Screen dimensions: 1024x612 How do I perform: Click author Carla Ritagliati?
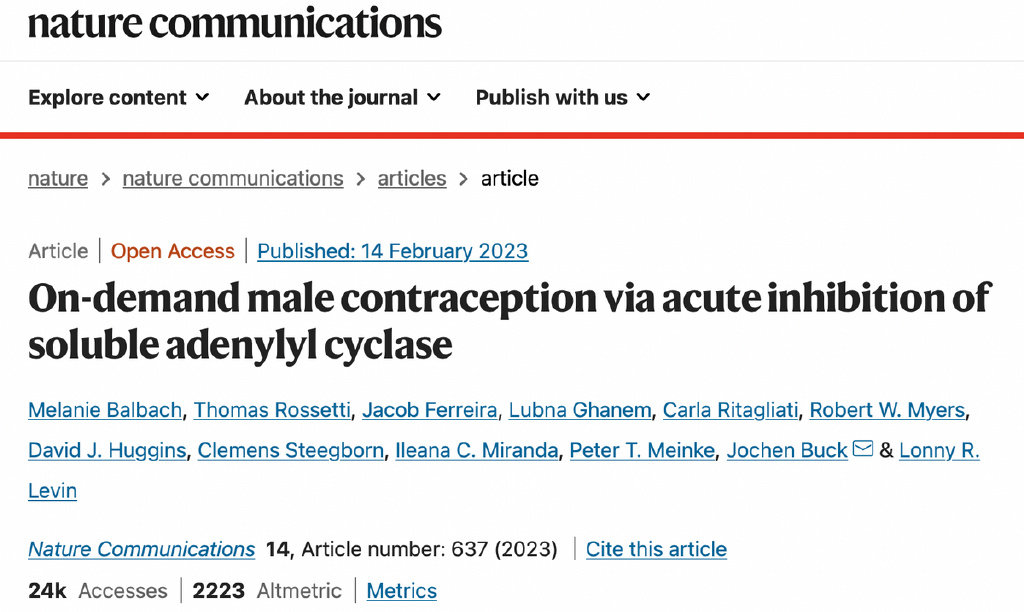(730, 410)
